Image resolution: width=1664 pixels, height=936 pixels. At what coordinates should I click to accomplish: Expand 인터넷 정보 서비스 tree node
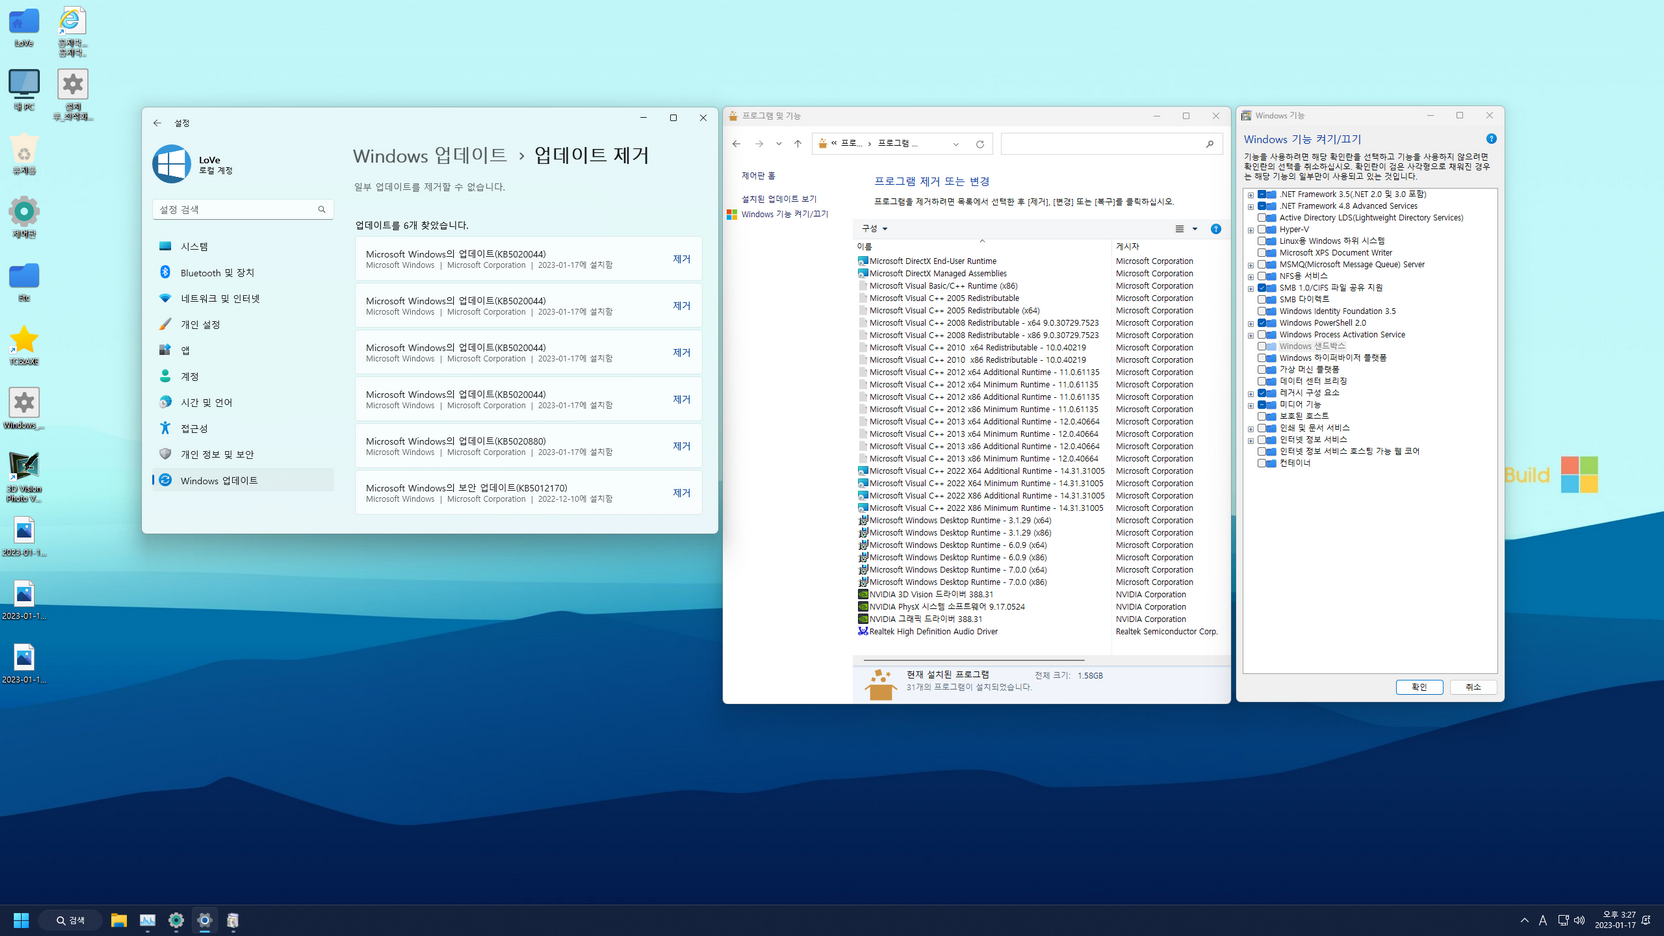1251,440
